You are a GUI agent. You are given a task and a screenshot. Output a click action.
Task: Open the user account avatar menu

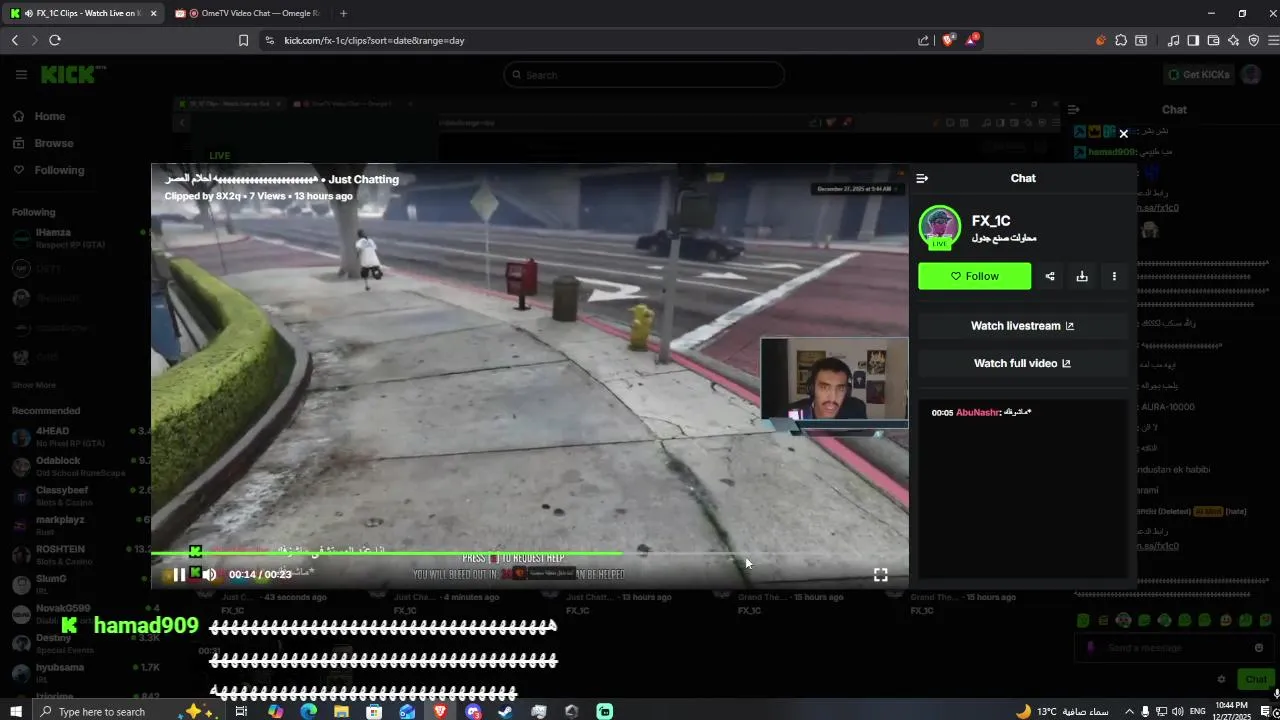click(1250, 75)
